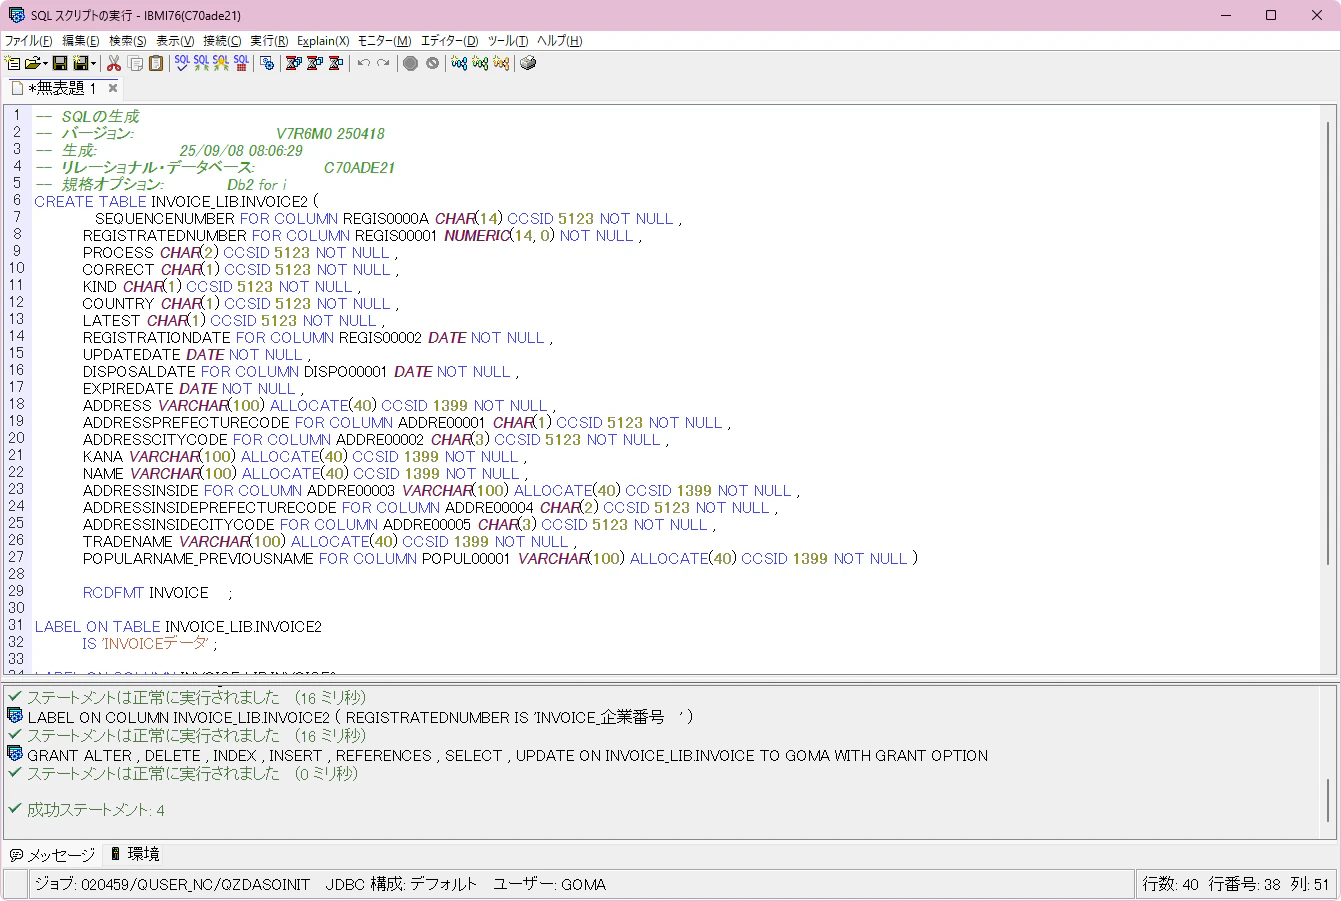
Task: Open the 実行(R) menu
Action: click(269, 41)
